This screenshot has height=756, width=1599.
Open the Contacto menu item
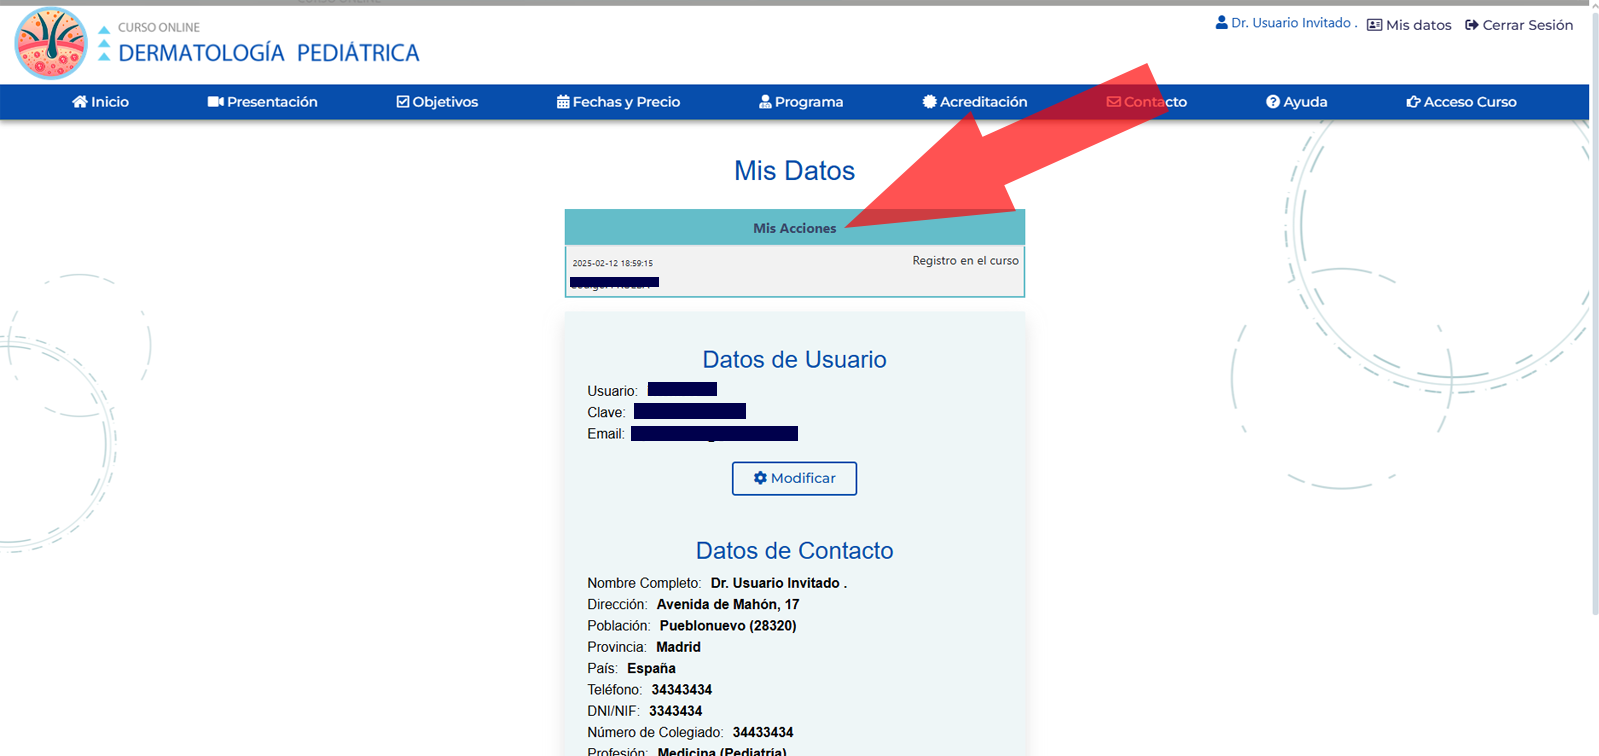[x=1147, y=102]
